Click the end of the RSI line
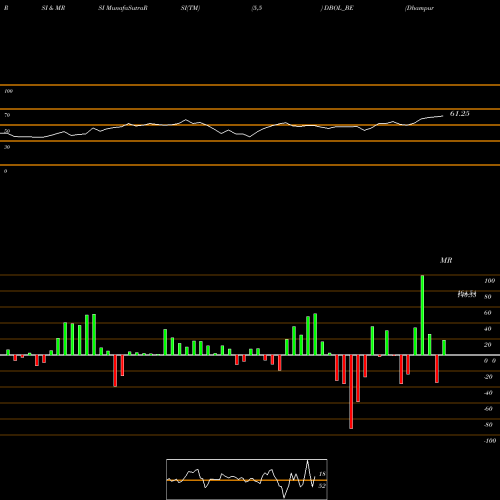The width and height of the screenshot is (500, 500). [x=443, y=116]
